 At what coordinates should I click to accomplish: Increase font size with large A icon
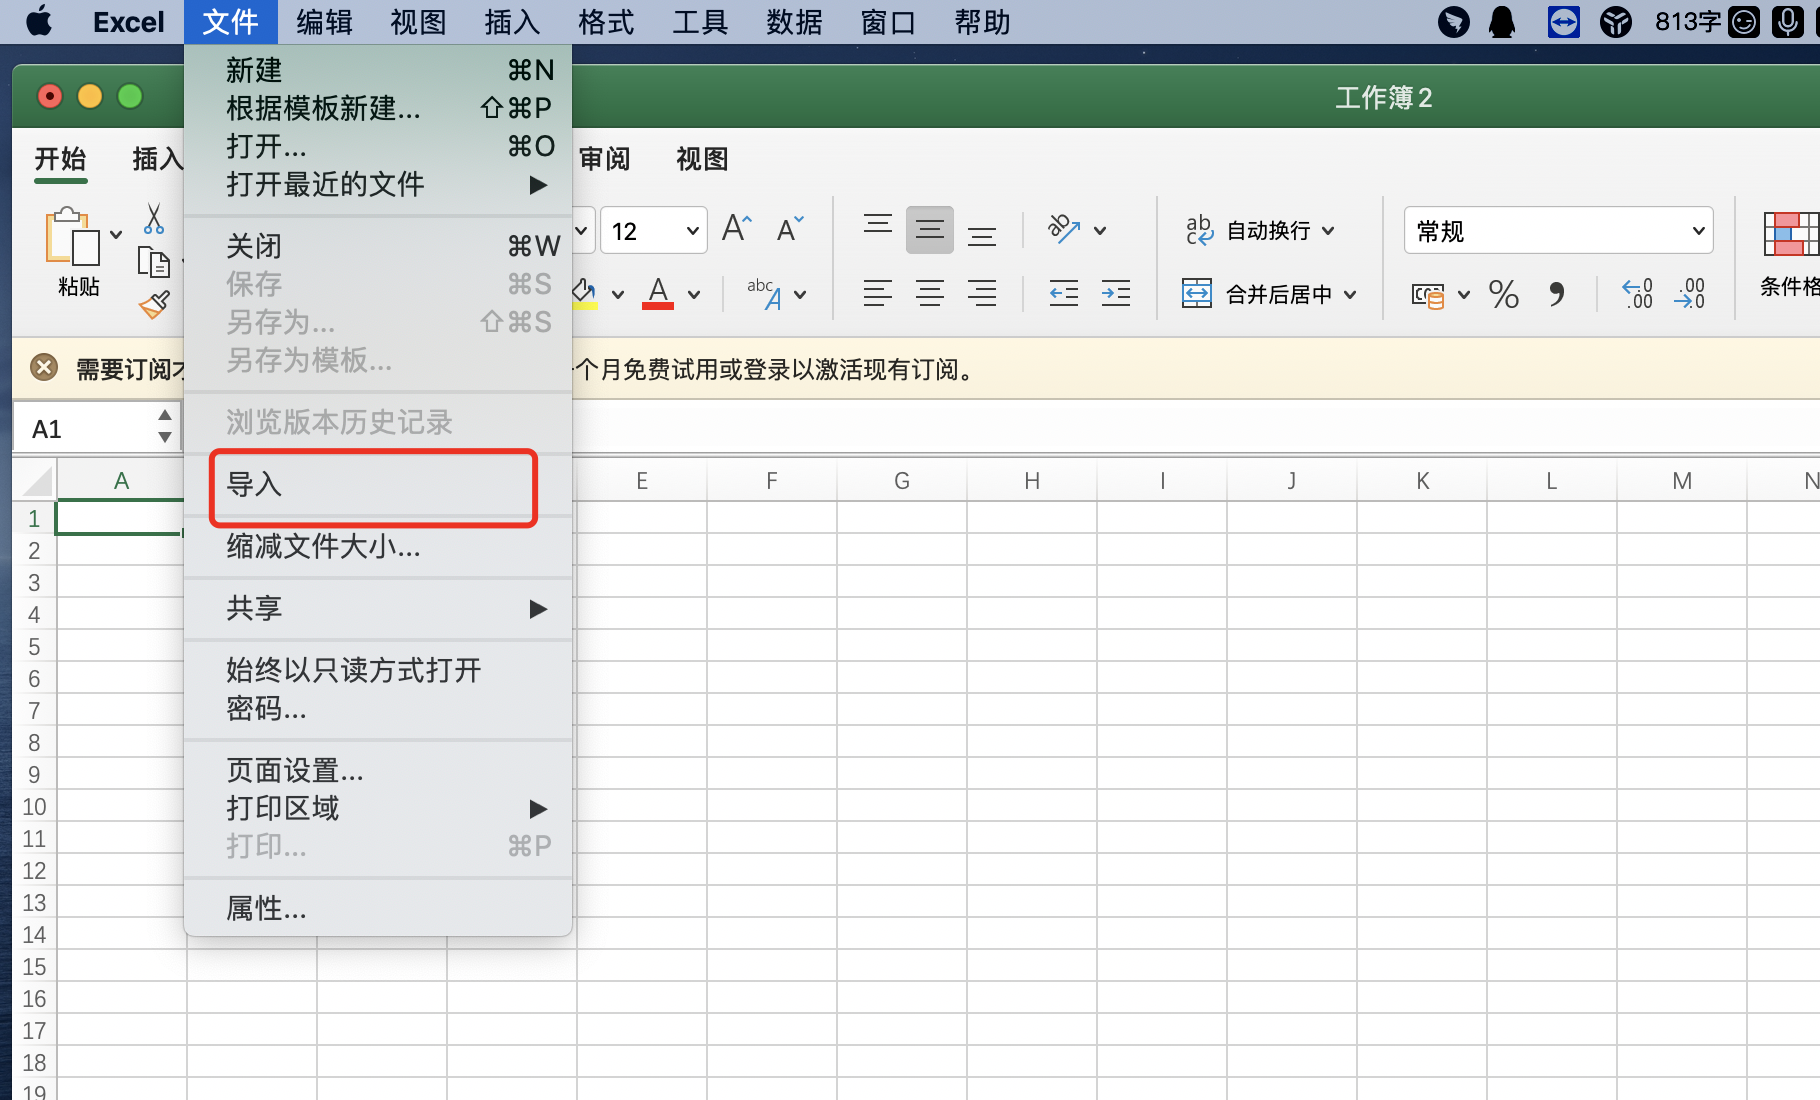click(736, 230)
